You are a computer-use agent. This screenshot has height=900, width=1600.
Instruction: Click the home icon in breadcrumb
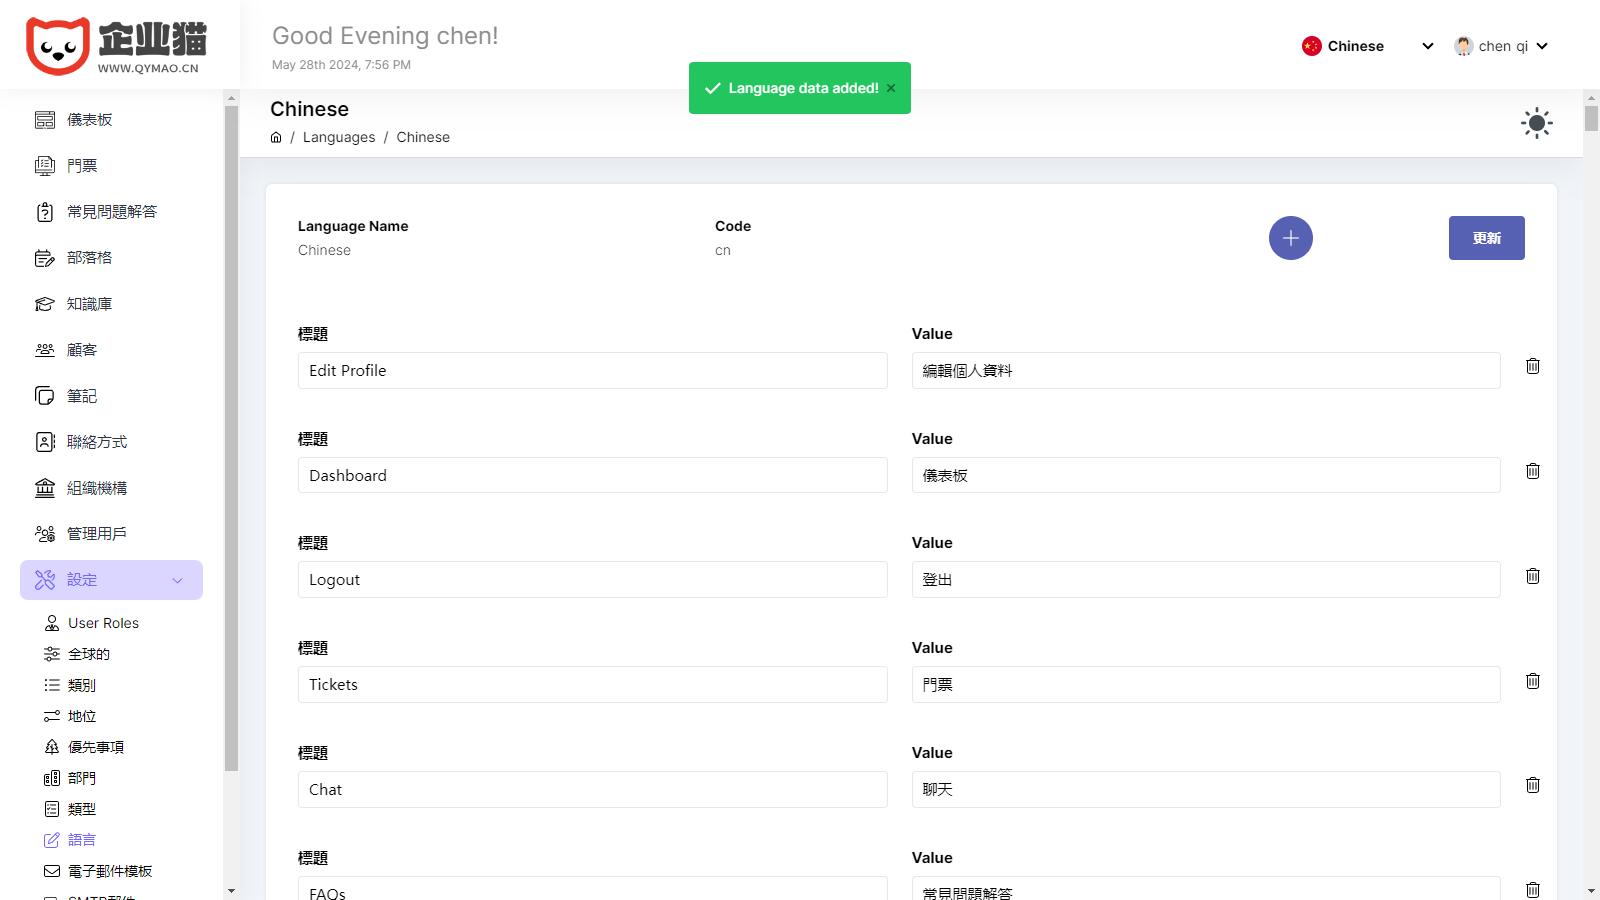pyautogui.click(x=276, y=138)
